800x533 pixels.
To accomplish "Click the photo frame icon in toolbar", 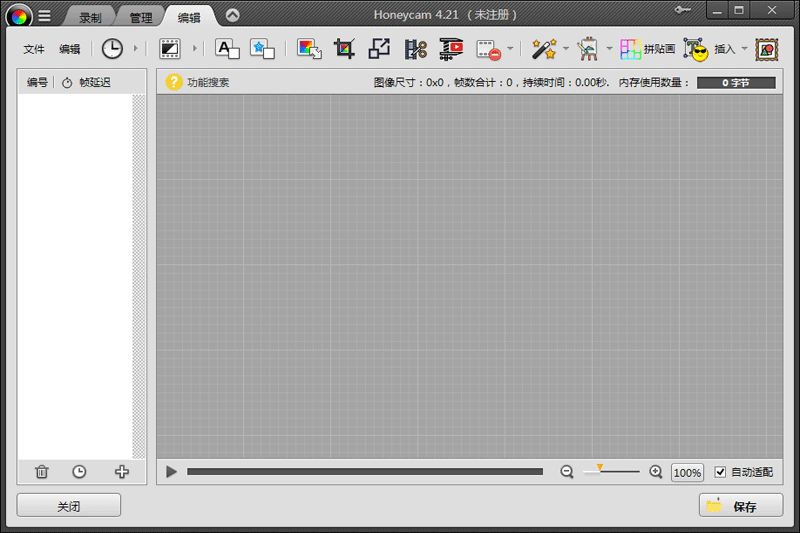I will click(x=767, y=49).
